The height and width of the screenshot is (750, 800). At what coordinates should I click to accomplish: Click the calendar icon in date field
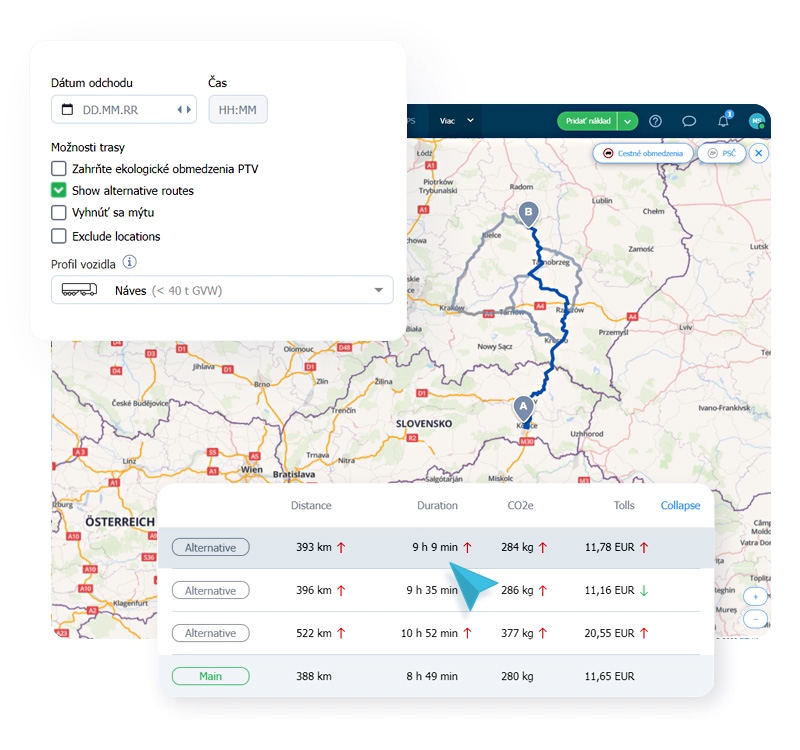click(67, 109)
